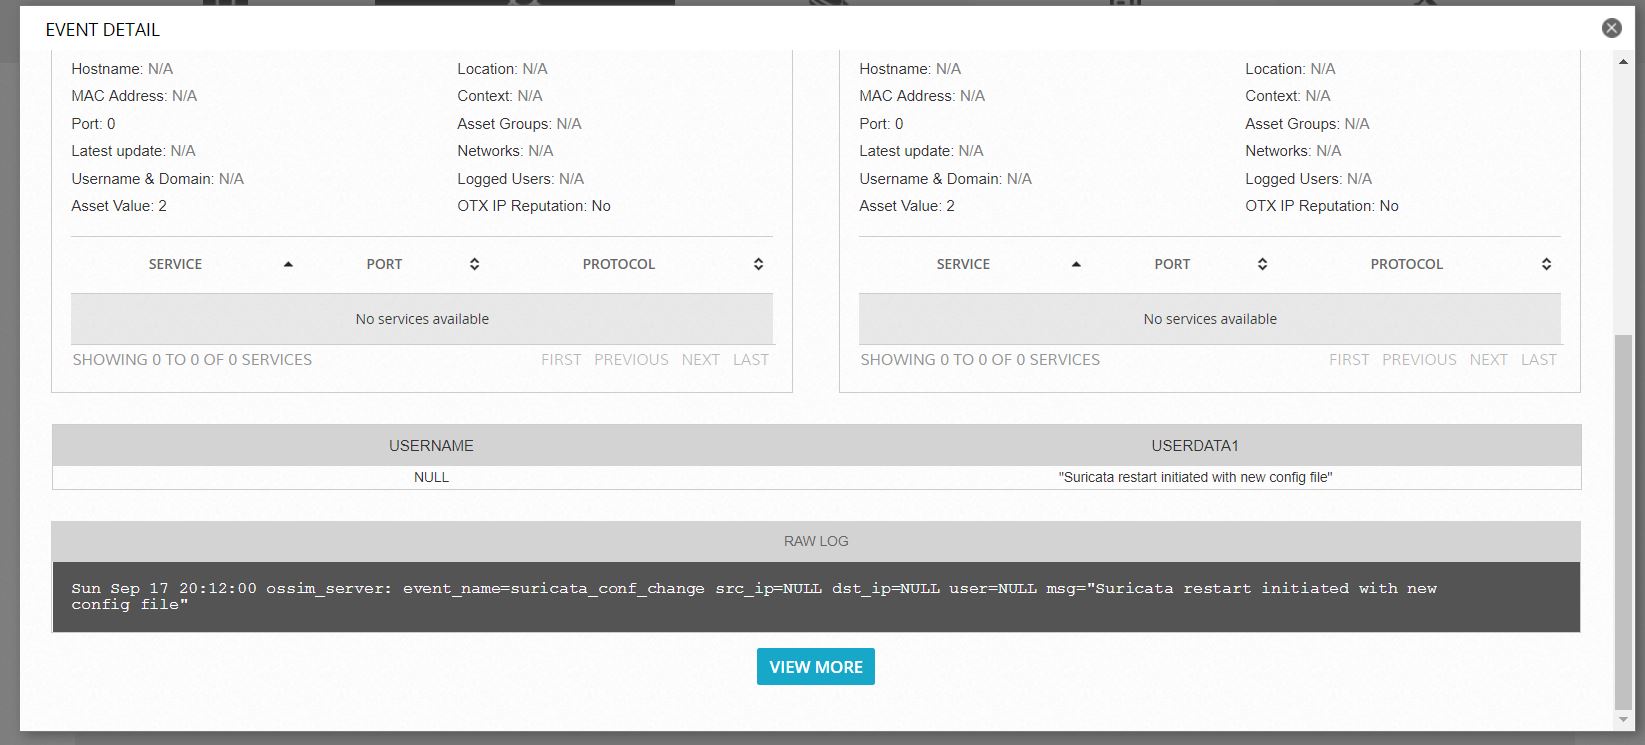Viewport: 1645px width, 745px height.
Task: Sort left table by SERVICE column
Action: coord(176,264)
